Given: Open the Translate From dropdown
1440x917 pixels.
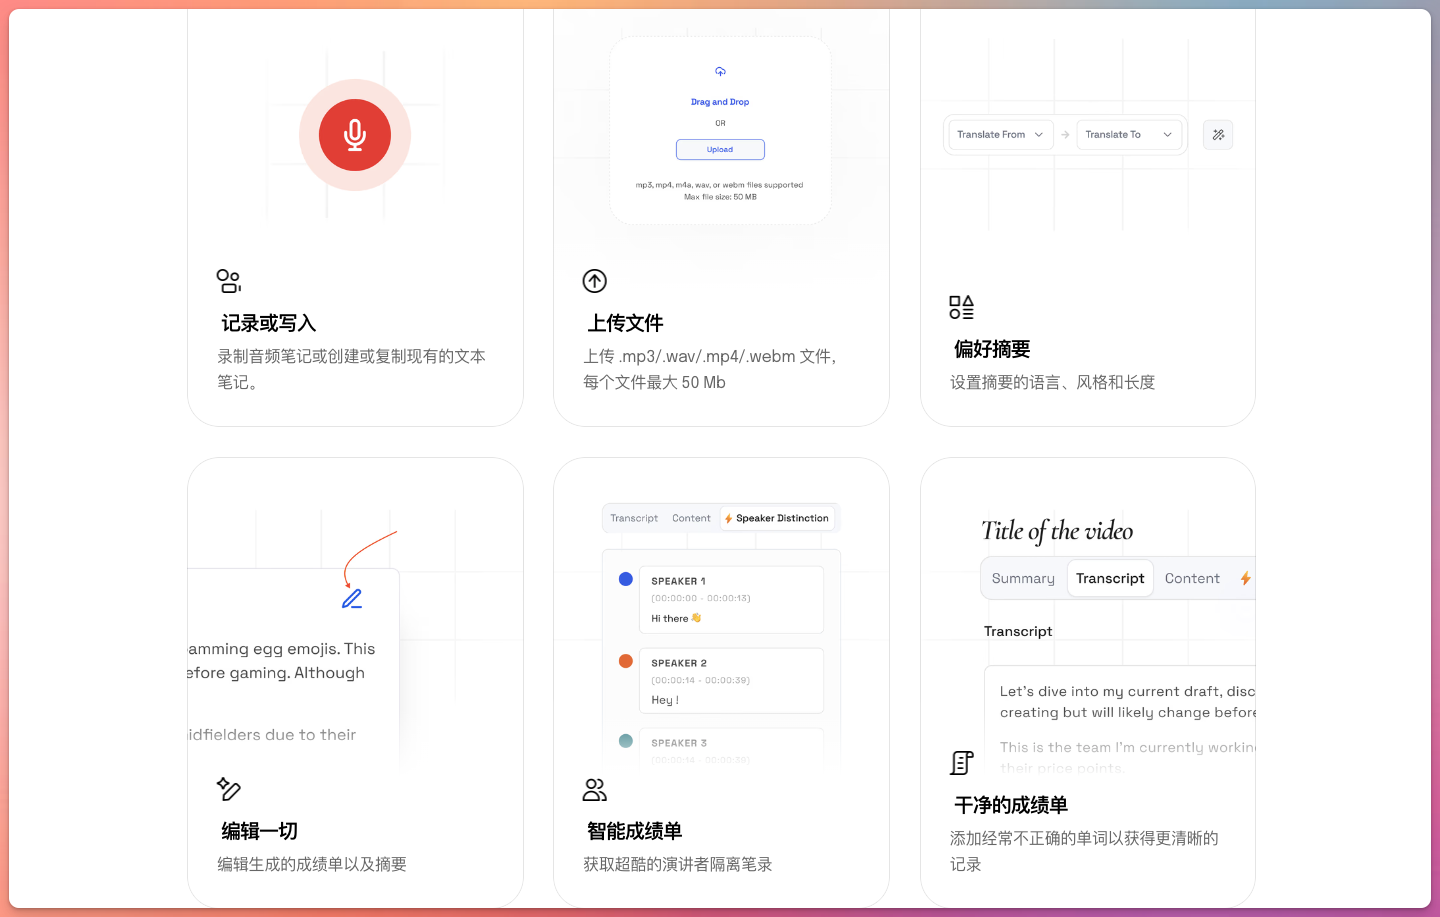Looking at the screenshot, I should [x=999, y=134].
